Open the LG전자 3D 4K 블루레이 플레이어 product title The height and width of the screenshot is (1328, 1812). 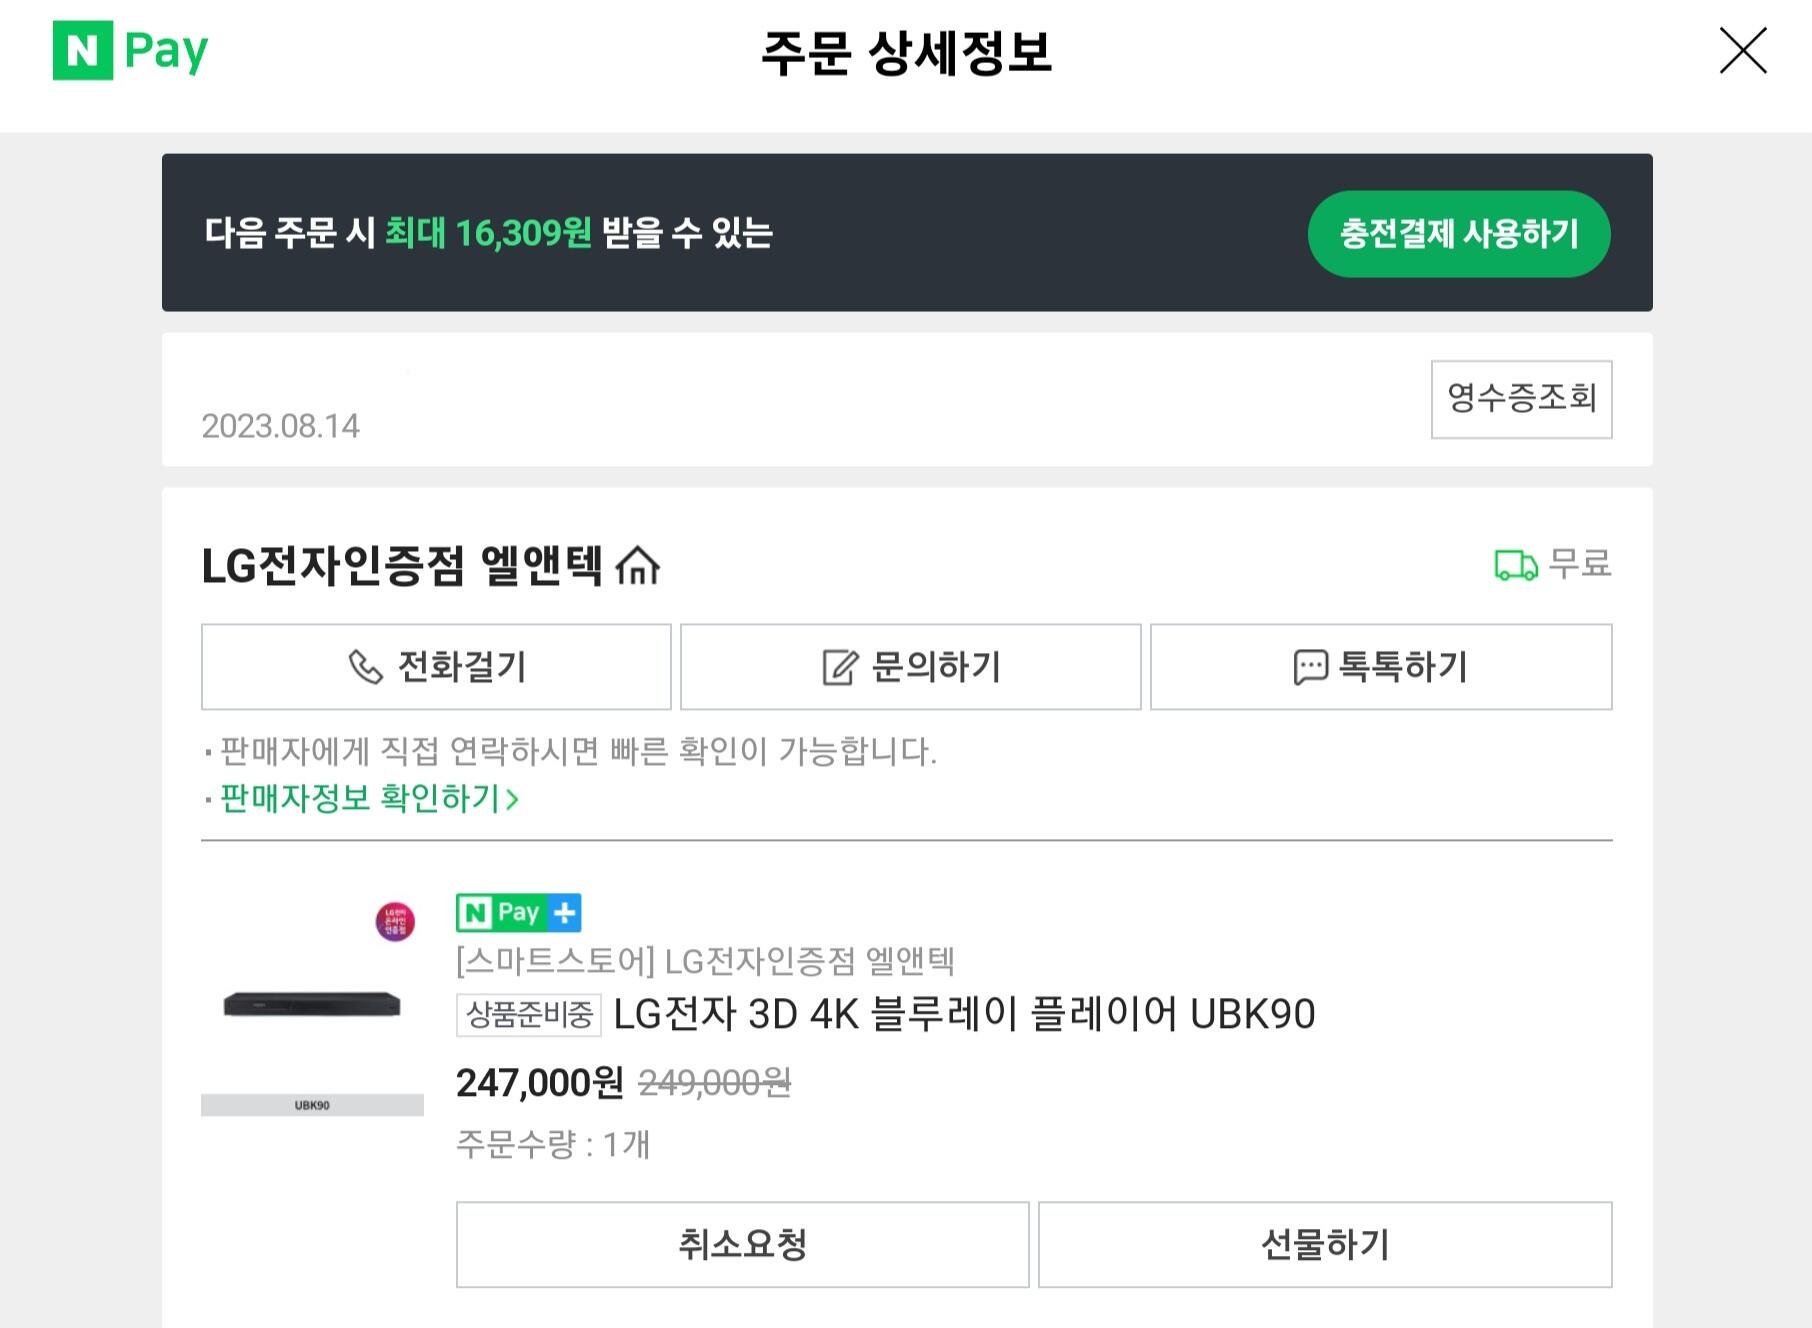(x=963, y=1015)
